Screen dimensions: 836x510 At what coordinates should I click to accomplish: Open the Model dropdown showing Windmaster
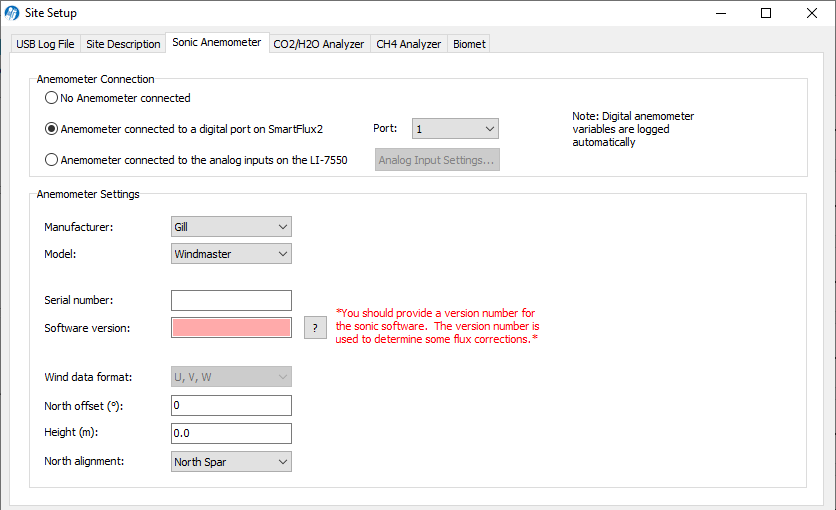pyautogui.click(x=231, y=254)
